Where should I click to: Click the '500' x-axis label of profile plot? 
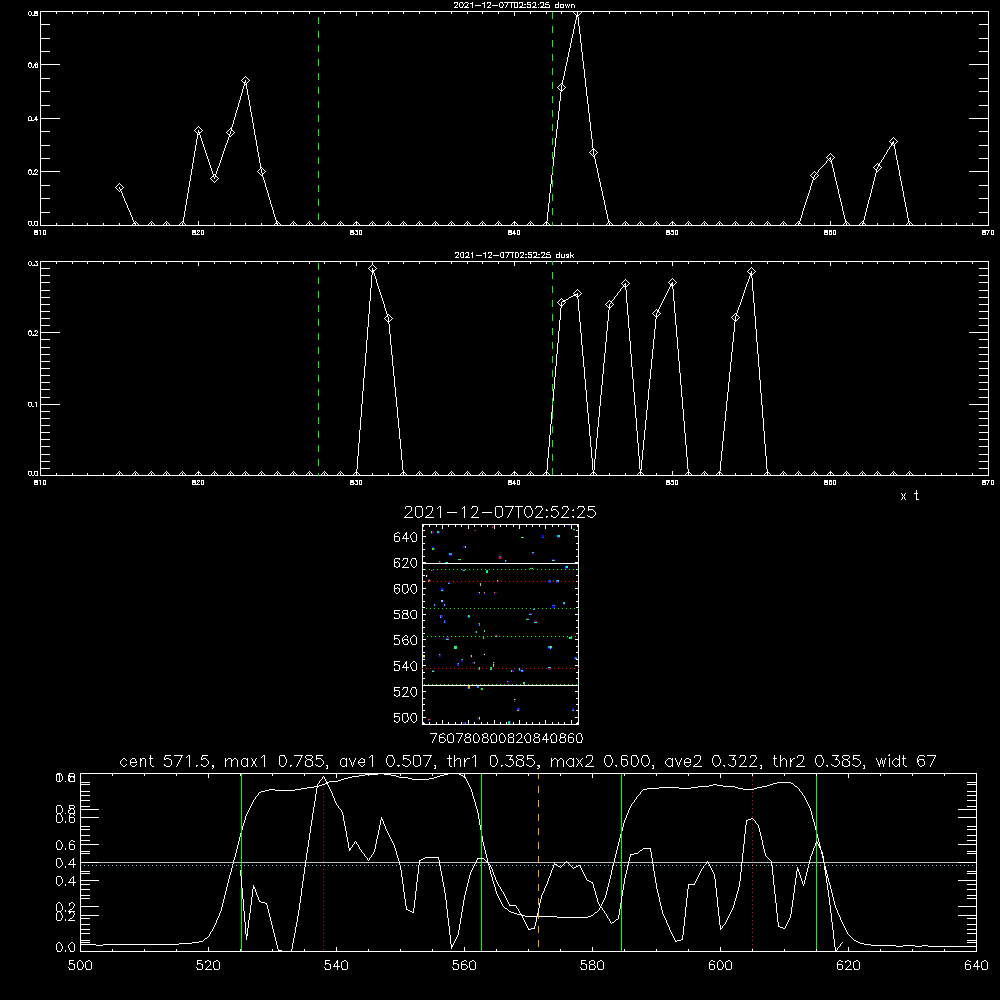(80, 966)
